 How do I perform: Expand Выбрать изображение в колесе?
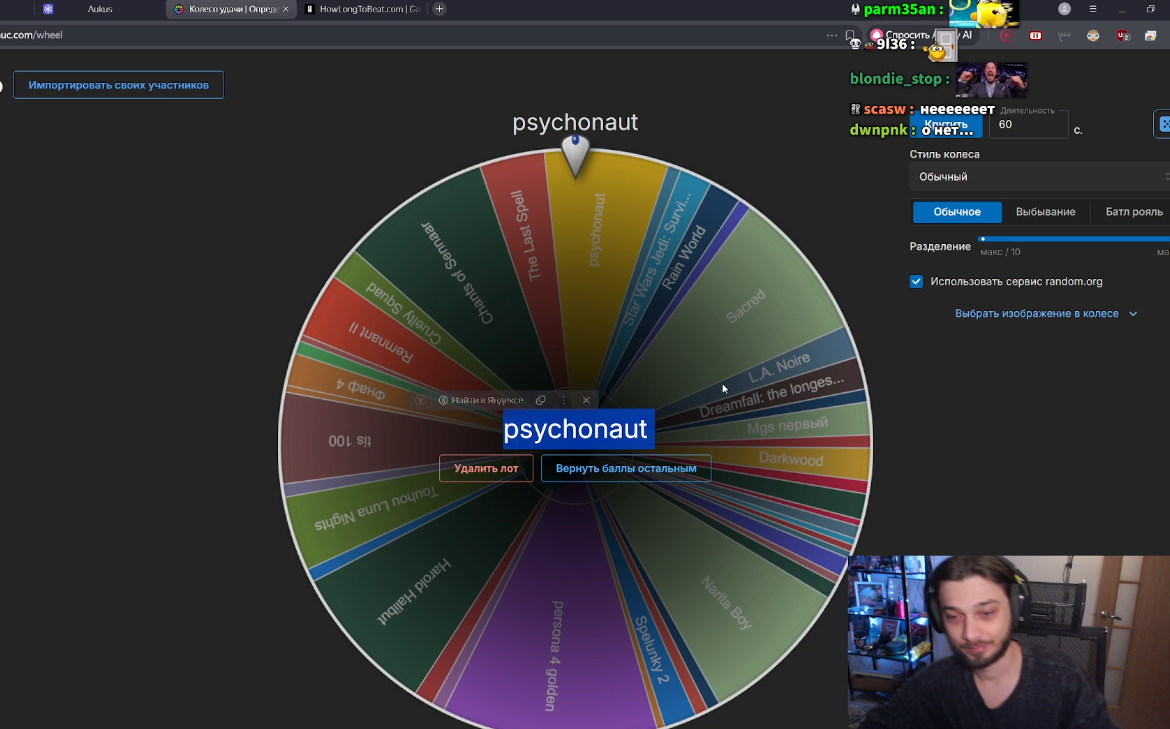tap(1045, 313)
